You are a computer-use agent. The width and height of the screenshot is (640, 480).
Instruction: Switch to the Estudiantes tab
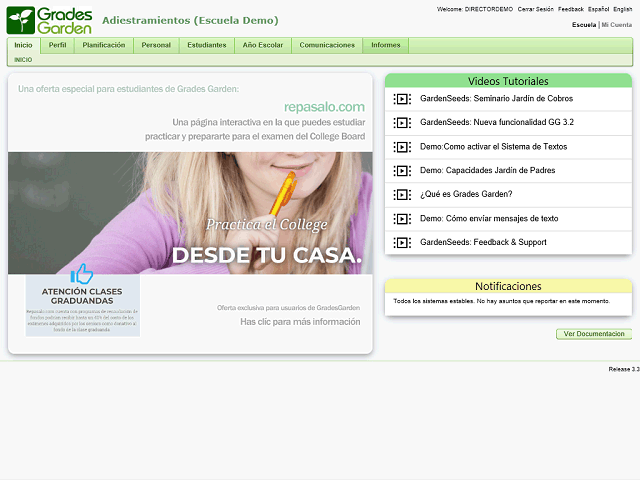[207, 45]
